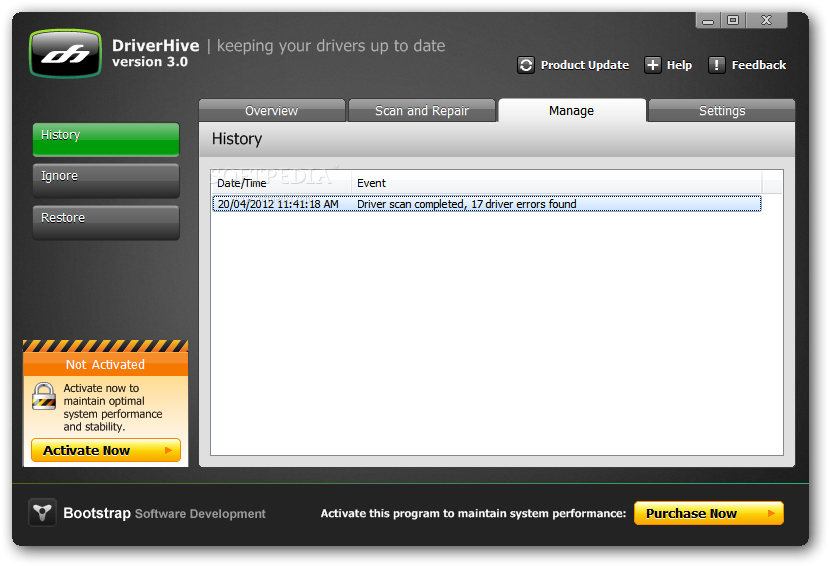Click the Activate Now button
This screenshot has width=829, height=566.
coord(106,450)
